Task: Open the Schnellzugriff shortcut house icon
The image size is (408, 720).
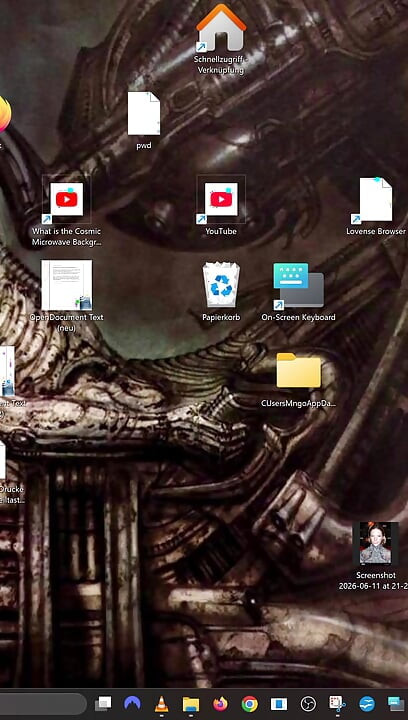Action: click(221, 28)
